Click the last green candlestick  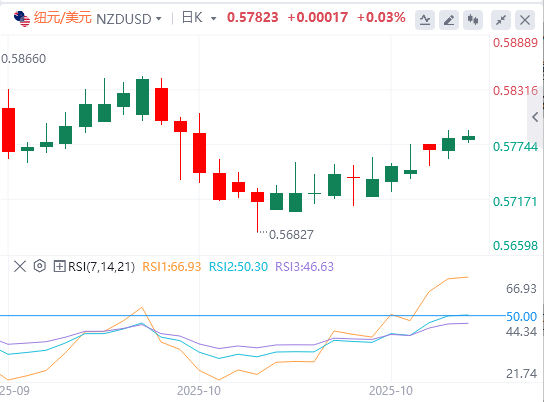468,138
